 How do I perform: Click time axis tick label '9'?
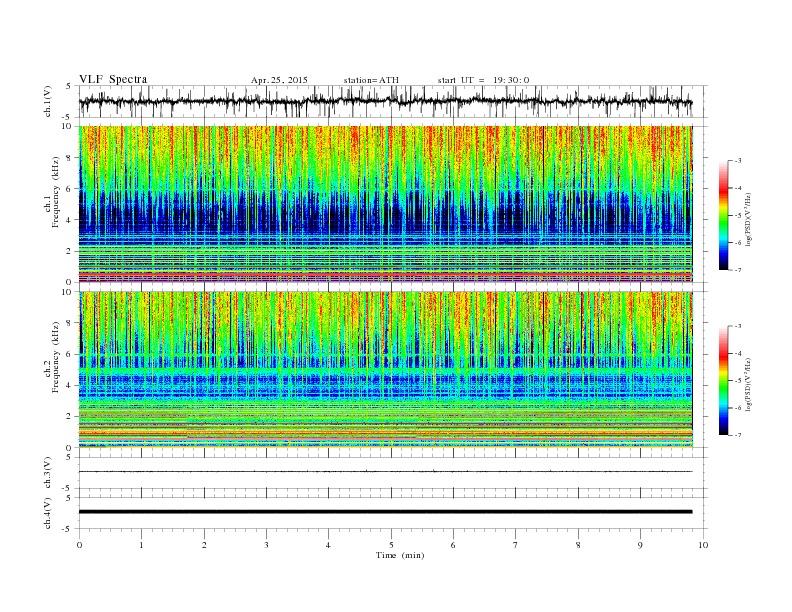640,545
